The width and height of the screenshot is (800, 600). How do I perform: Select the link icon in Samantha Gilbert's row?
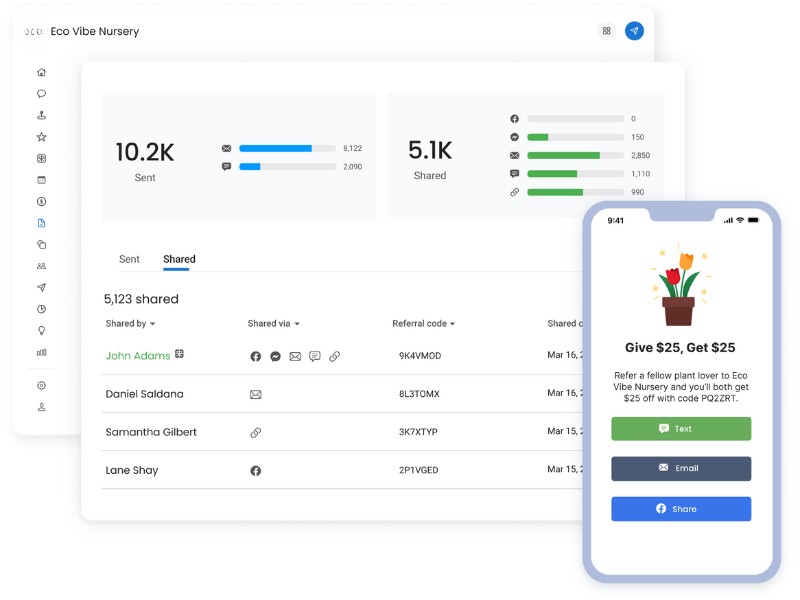[x=256, y=432]
